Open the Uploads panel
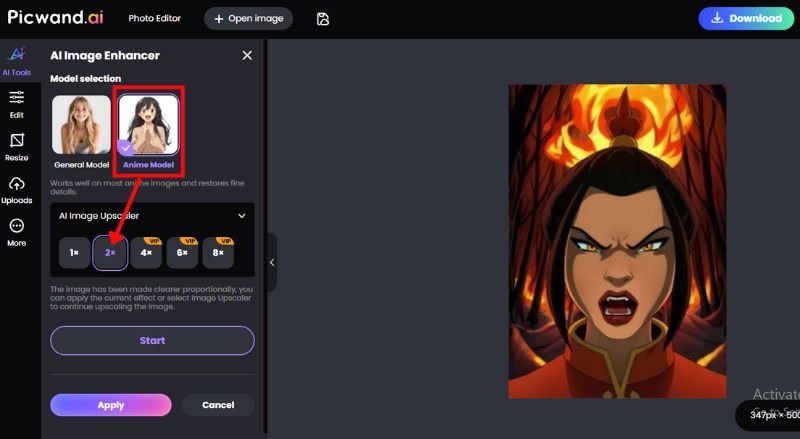This screenshot has height=439, width=800. pyautogui.click(x=16, y=188)
